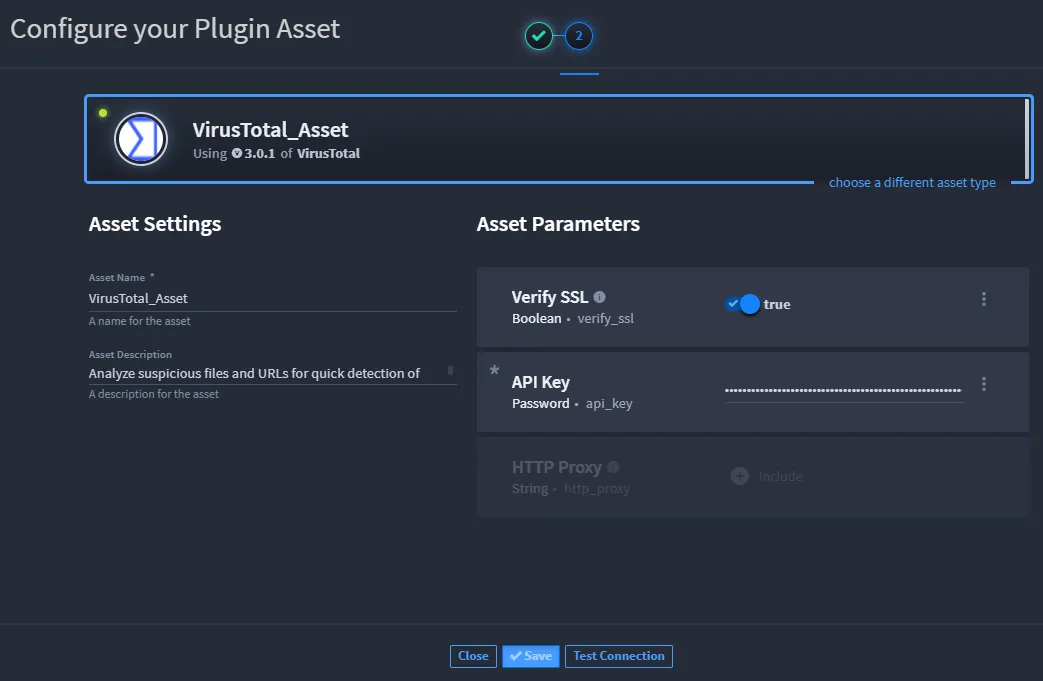Image resolution: width=1043 pixels, height=681 pixels.
Task: Open API Key options kebab menu
Action: point(984,384)
